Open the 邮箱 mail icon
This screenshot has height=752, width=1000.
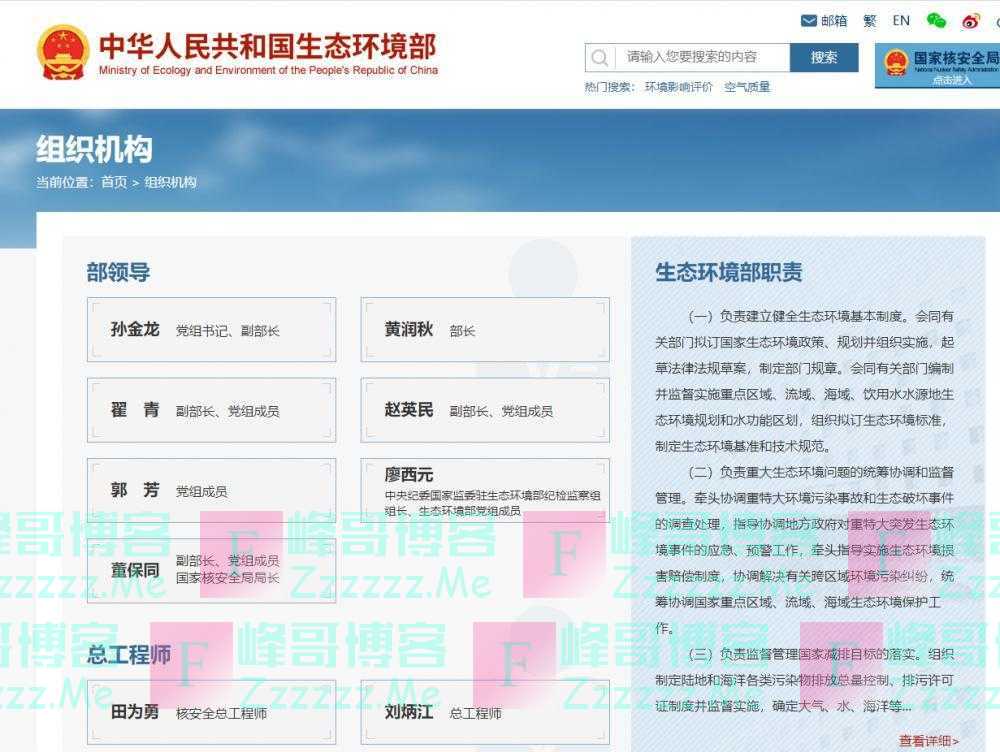809,21
